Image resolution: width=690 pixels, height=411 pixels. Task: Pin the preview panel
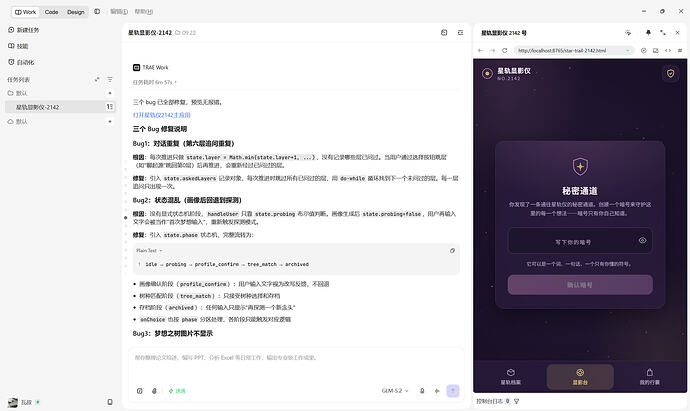pos(648,33)
